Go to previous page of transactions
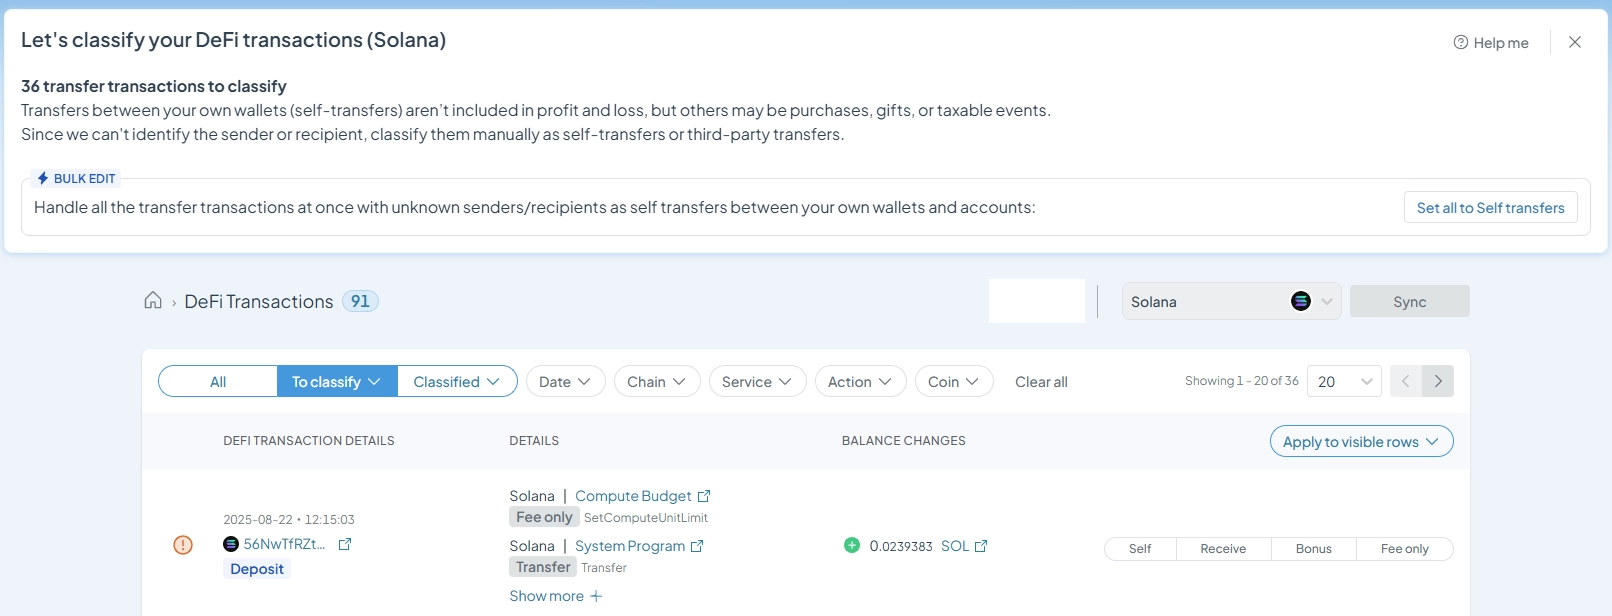 click(x=1406, y=381)
